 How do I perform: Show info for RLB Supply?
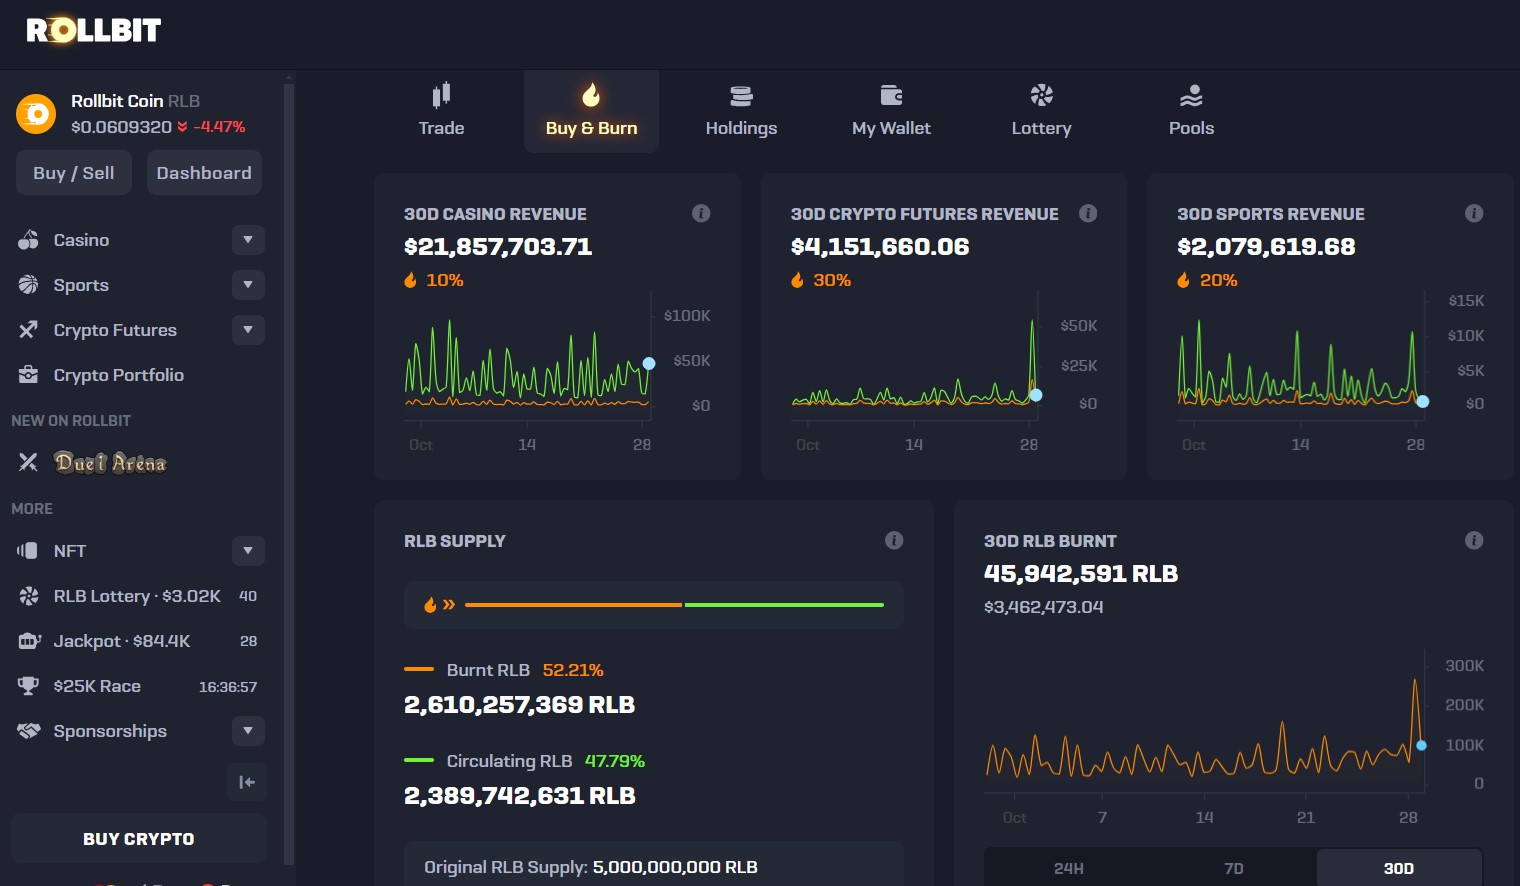point(894,540)
